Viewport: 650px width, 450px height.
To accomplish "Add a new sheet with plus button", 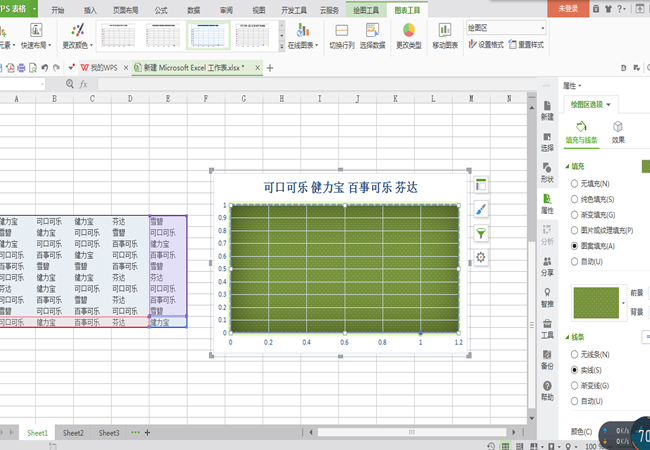I will [147, 433].
